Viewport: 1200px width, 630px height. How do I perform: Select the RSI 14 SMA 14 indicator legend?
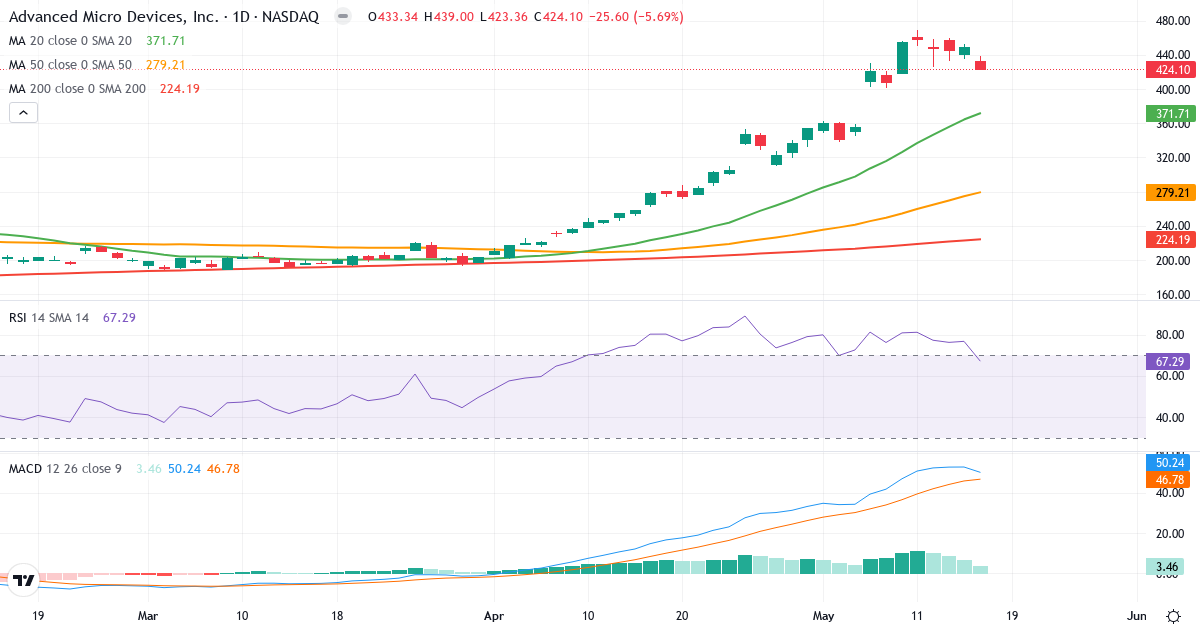click(49, 317)
